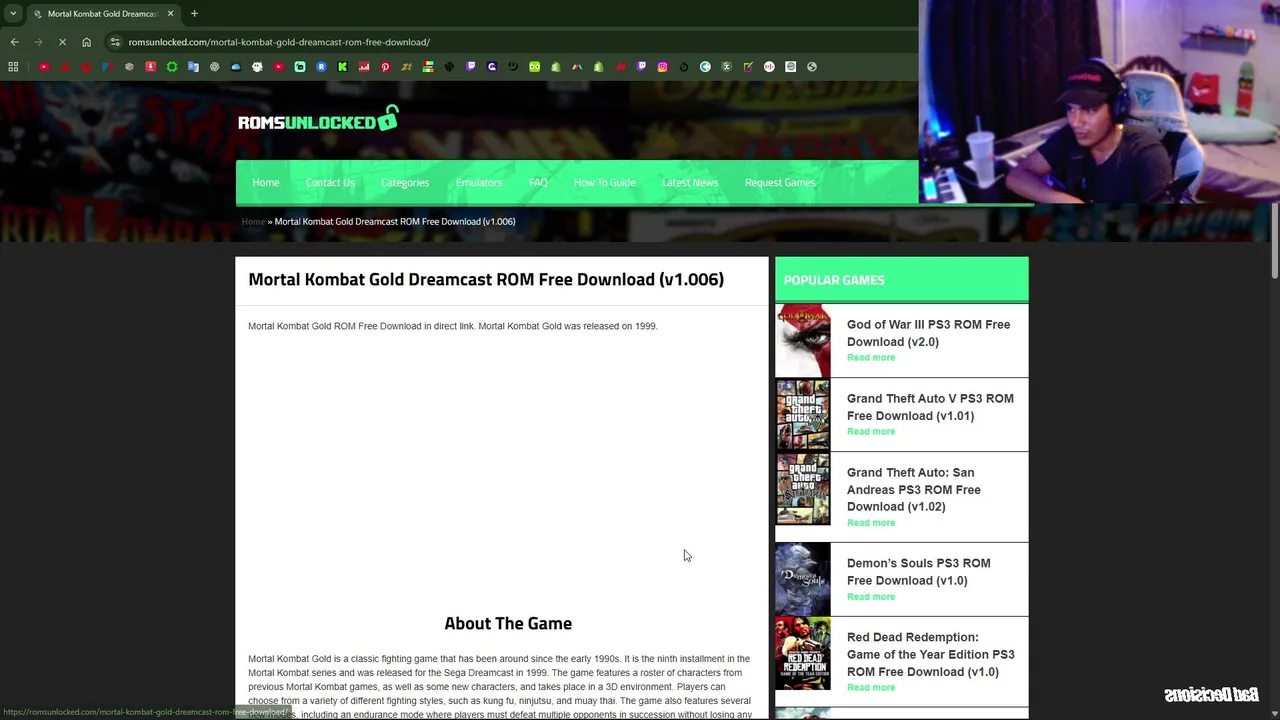The width and height of the screenshot is (1280, 720).
Task: Click the POPULAR GAMES sidebar header
Action: (x=901, y=279)
